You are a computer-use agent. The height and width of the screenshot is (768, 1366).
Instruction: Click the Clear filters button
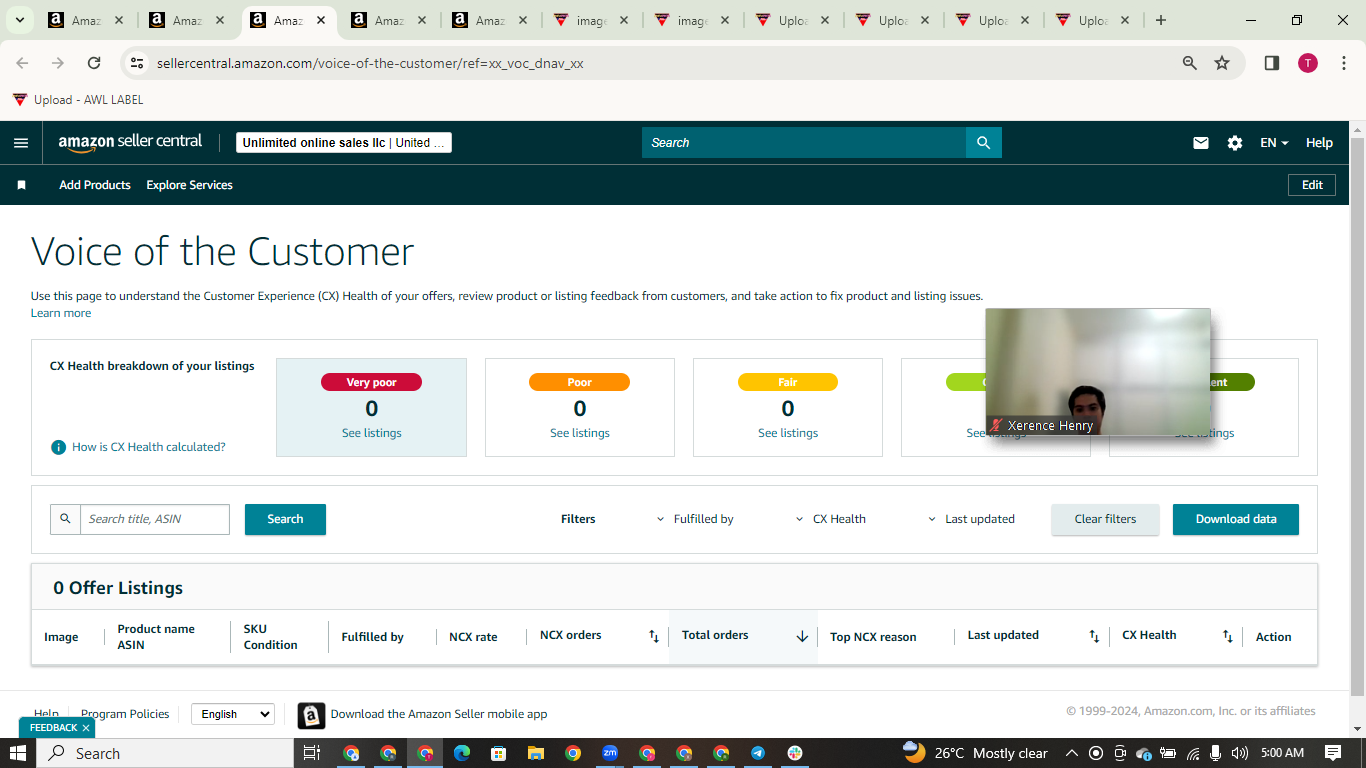coord(1105,519)
